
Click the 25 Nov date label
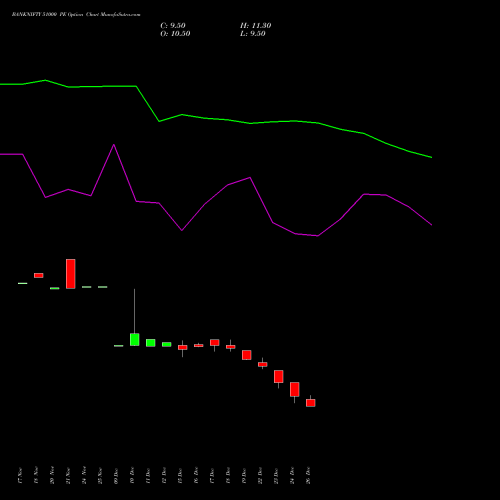[x=100, y=475]
